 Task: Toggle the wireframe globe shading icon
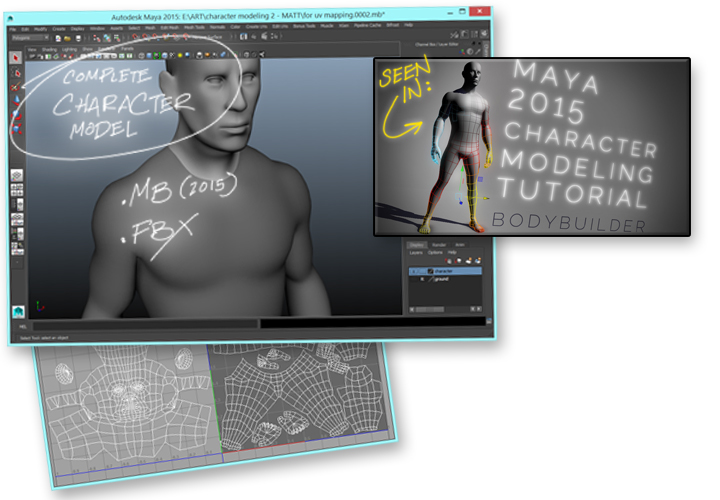point(141,56)
